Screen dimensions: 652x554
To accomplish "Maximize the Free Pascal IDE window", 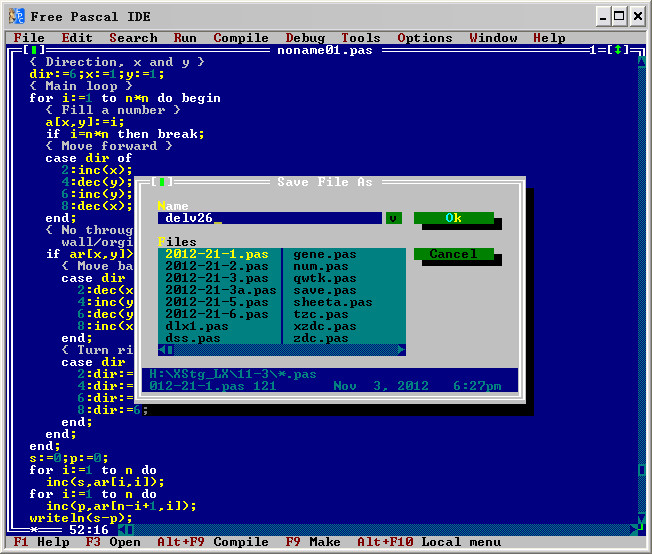I will coord(619,17).
